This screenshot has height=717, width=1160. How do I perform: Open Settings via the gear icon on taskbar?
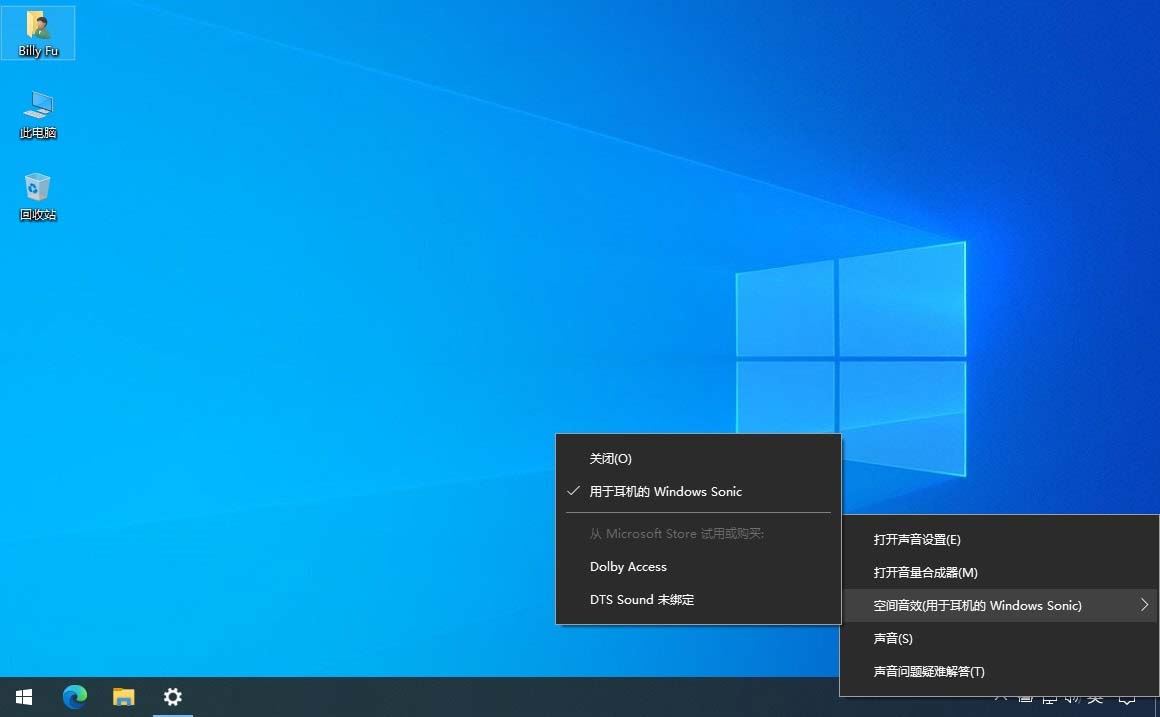click(x=172, y=697)
